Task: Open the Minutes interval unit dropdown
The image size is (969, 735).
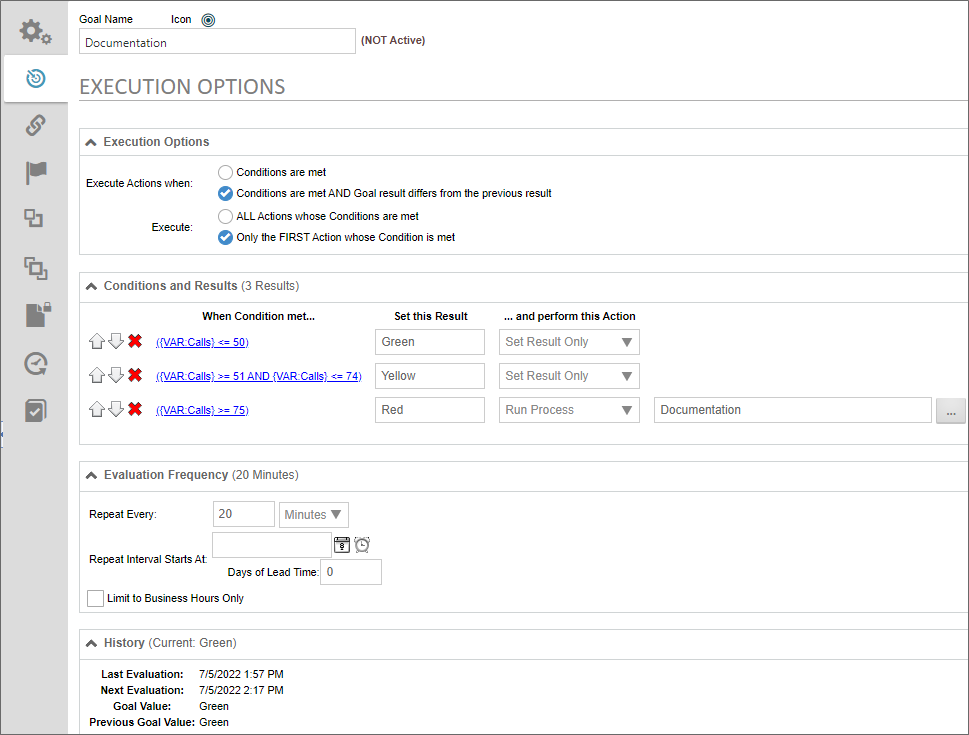Action: click(x=314, y=515)
